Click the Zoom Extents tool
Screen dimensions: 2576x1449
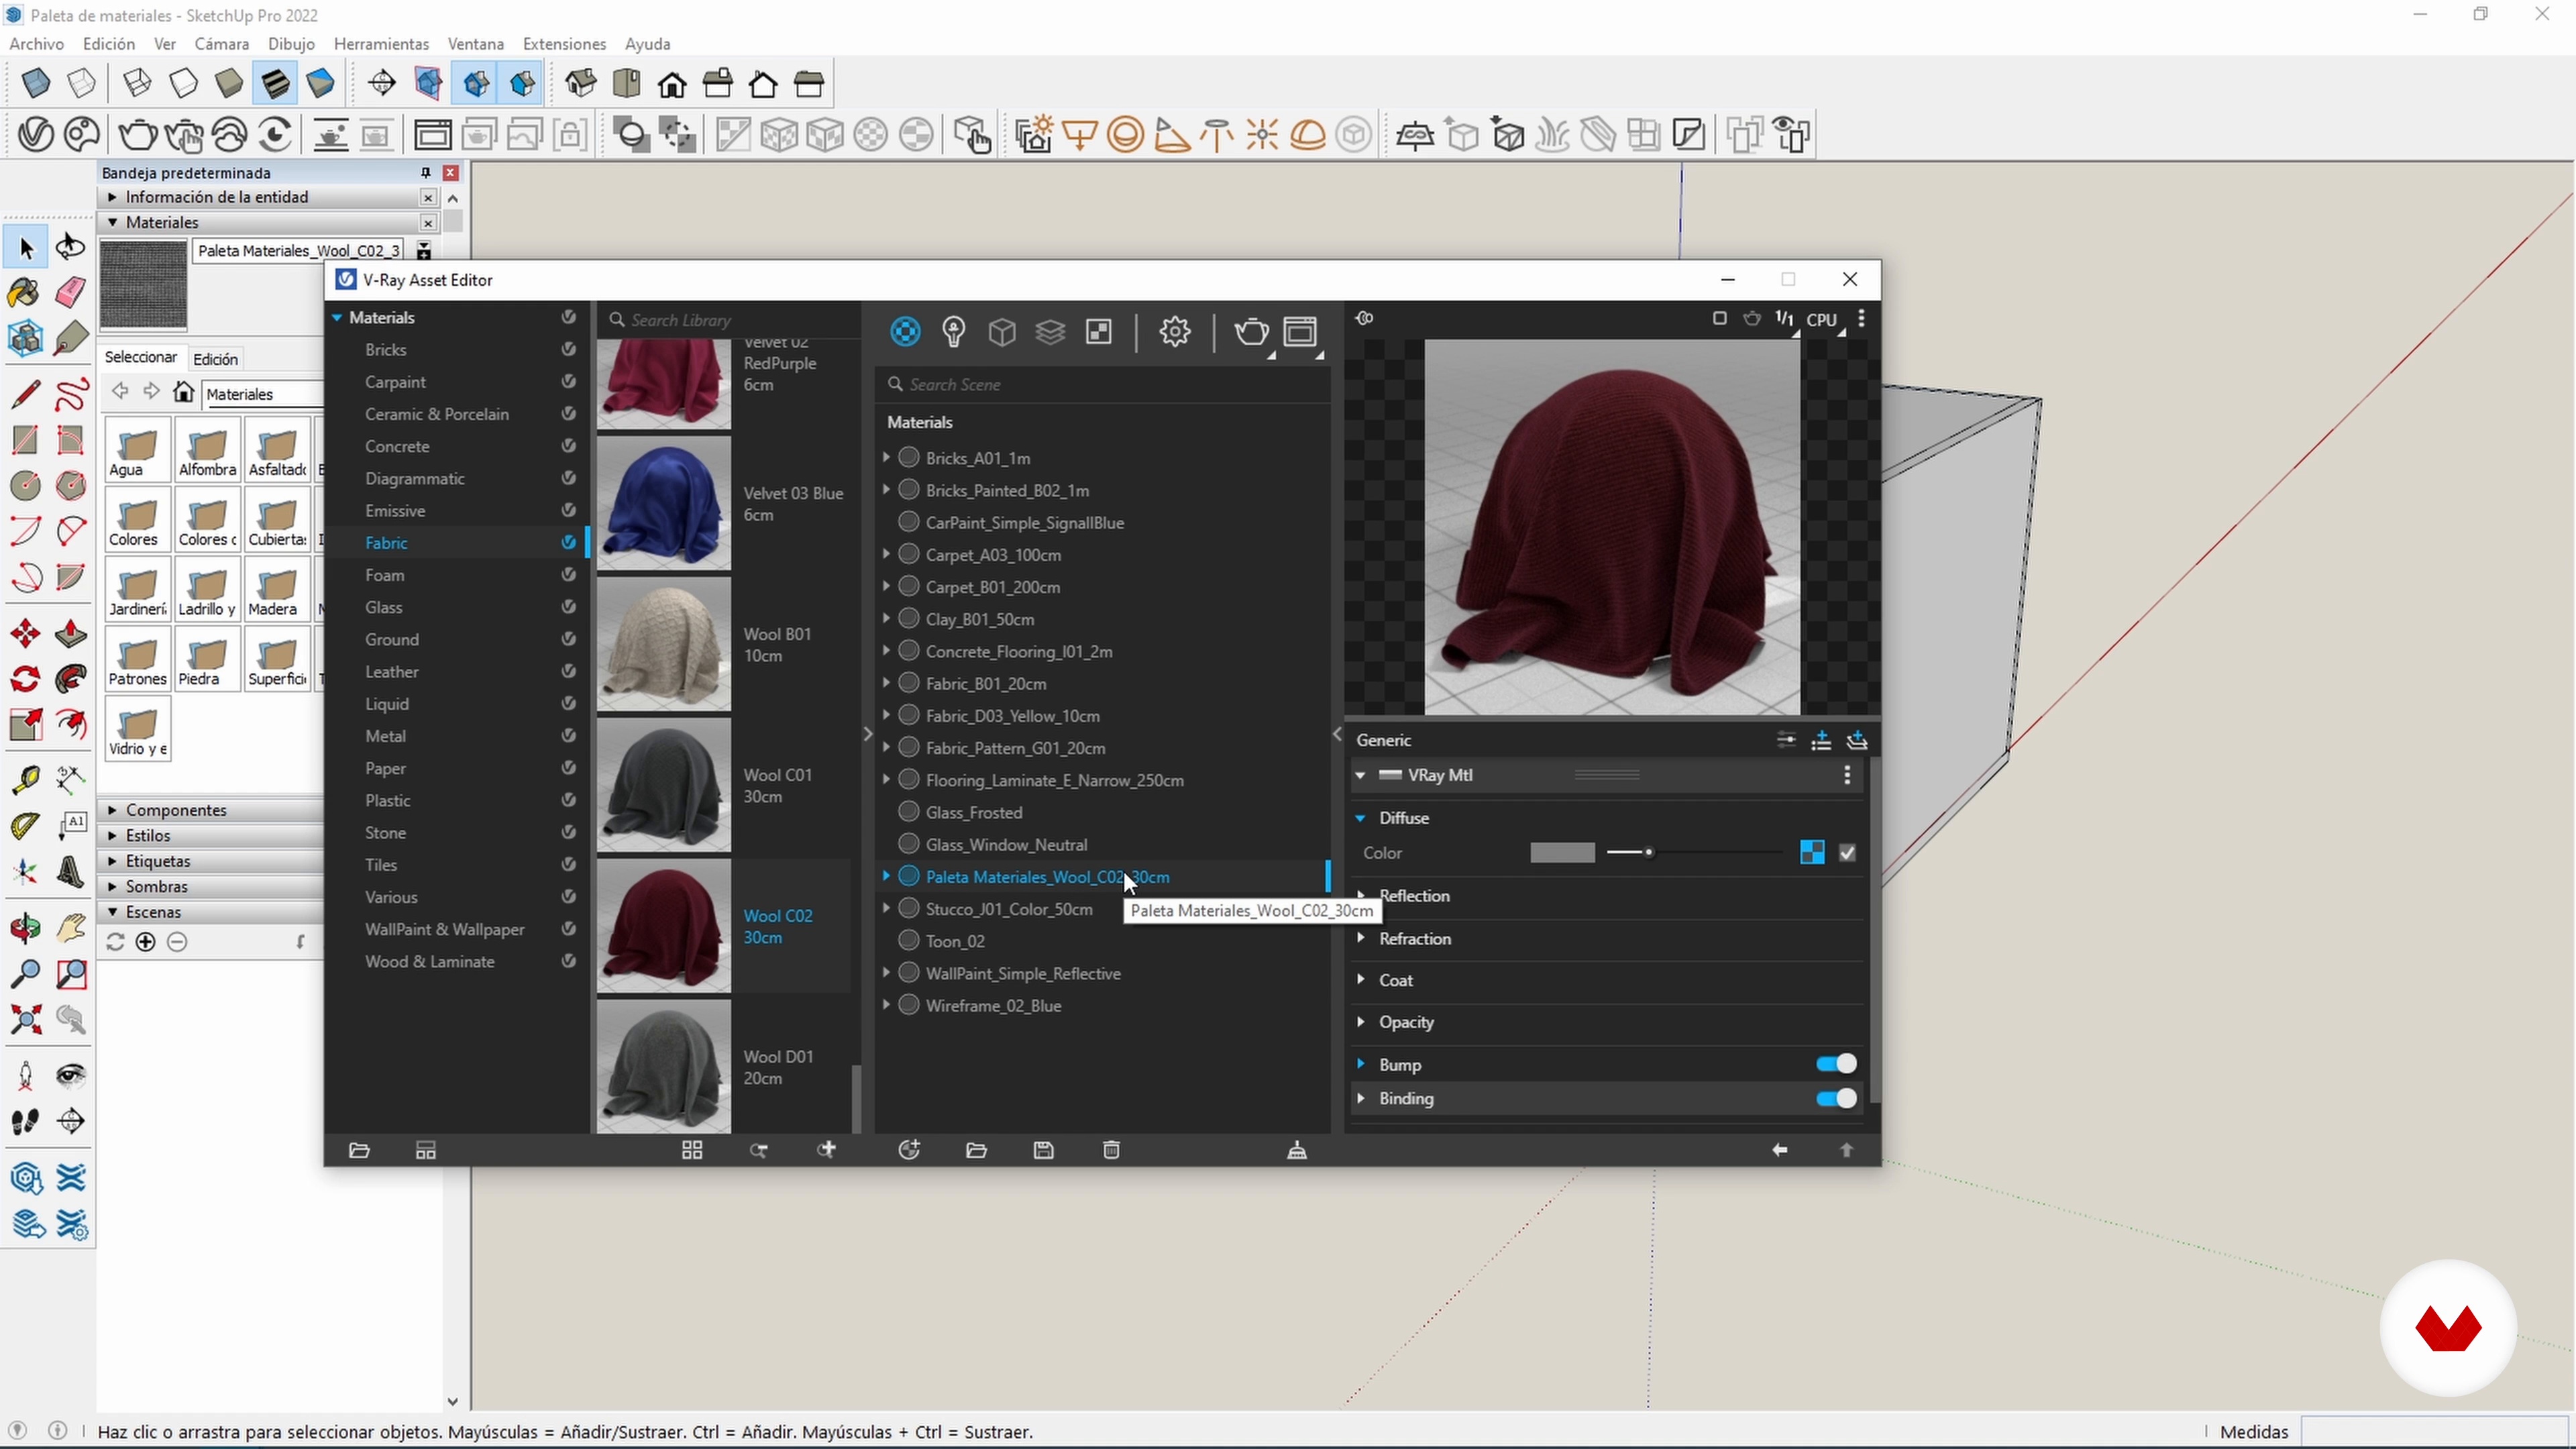(25, 1020)
